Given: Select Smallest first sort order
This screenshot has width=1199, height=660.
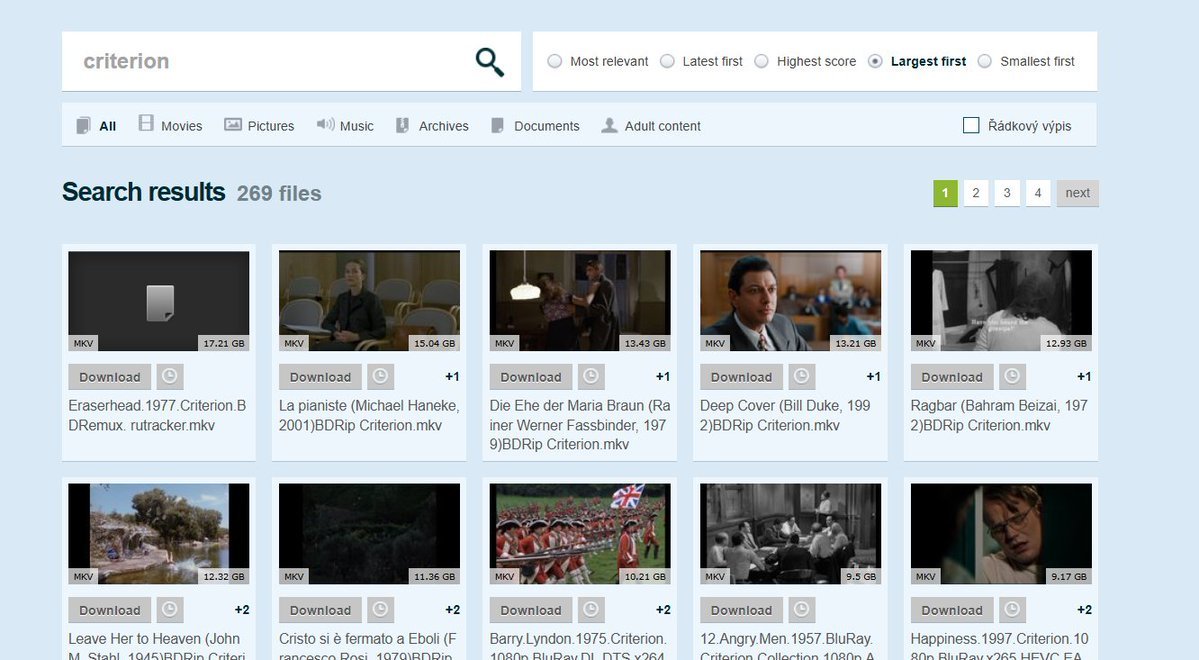Looking at the screenshot, I should (985, 62).
